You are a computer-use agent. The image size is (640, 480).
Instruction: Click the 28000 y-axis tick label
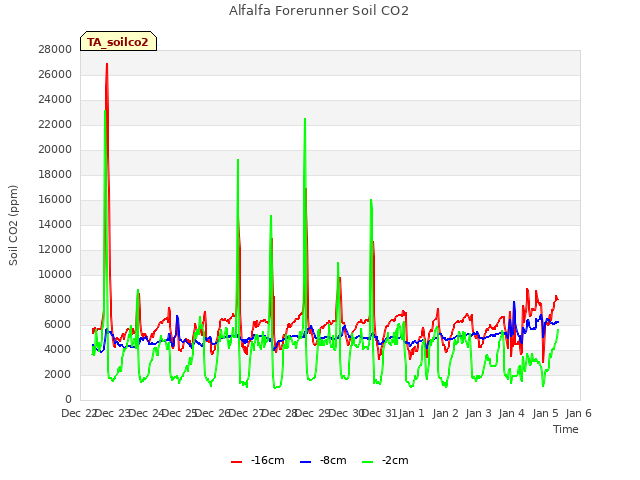click(55, 50)
